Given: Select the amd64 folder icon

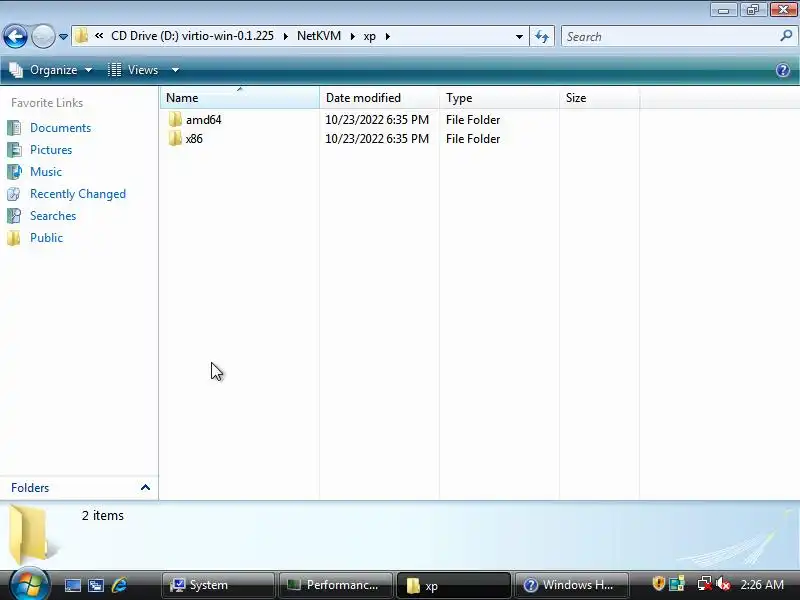Looking at the screenshot, I should (175, 119).
